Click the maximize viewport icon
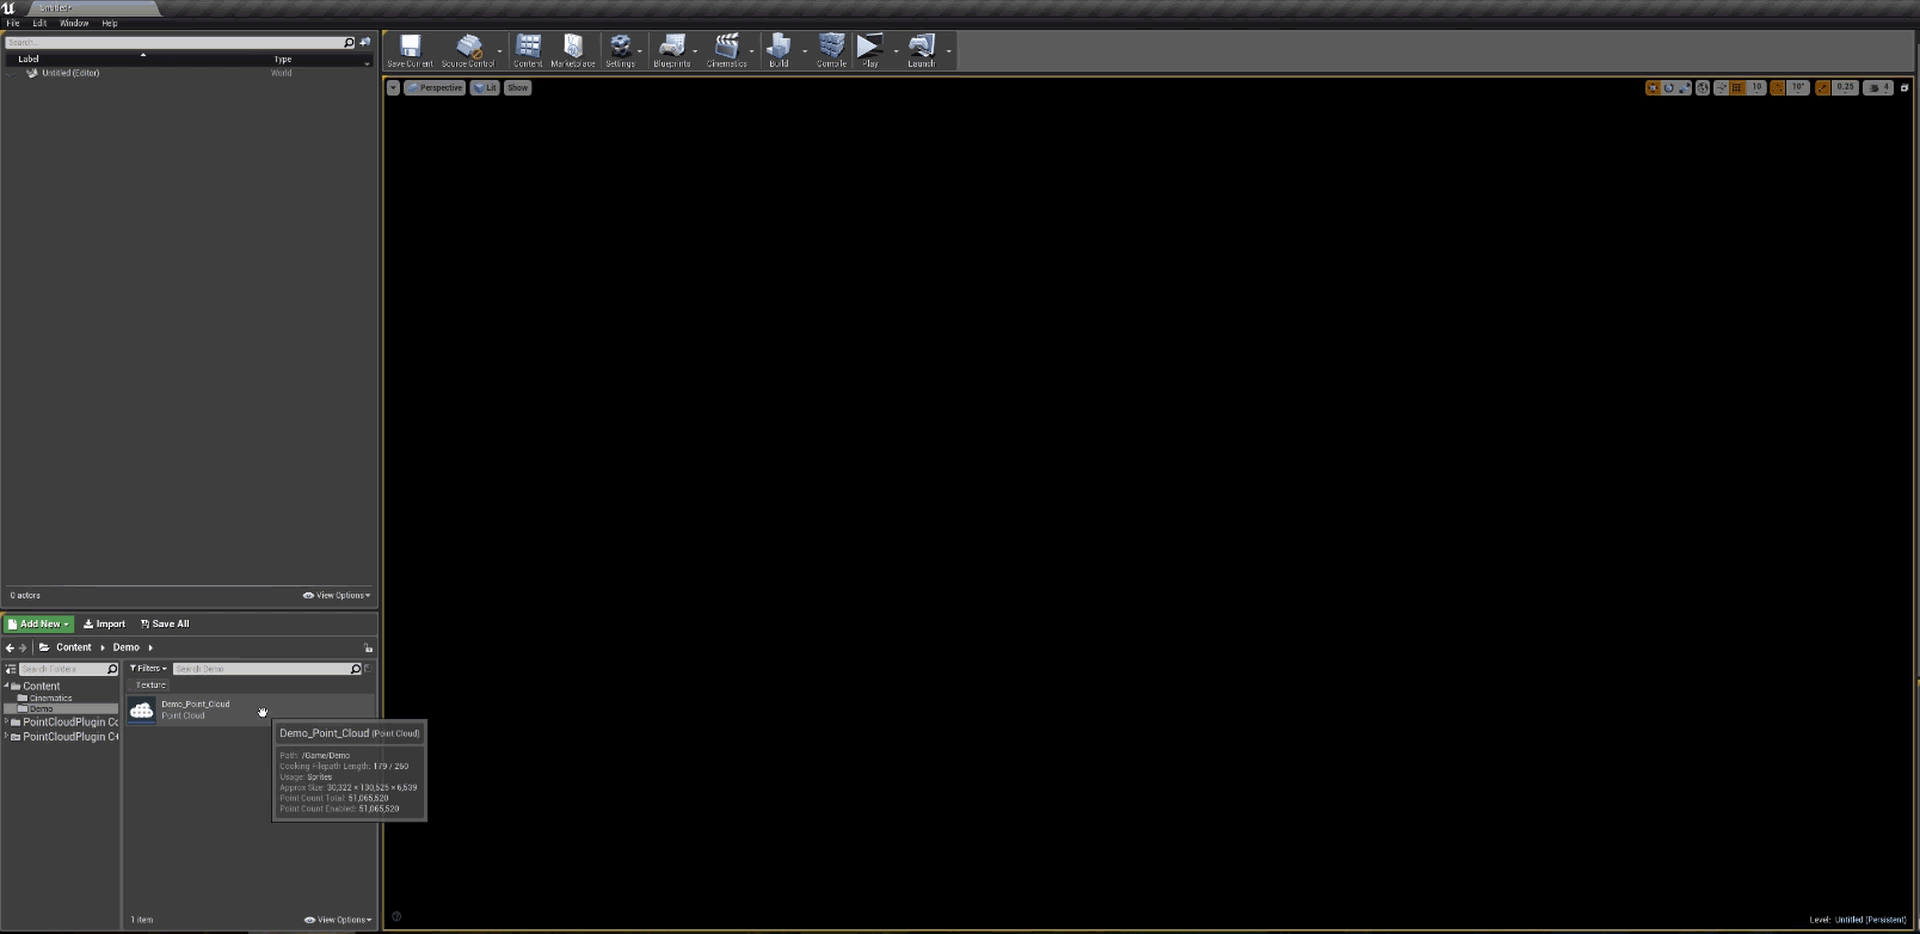The height and width of the screenshot is (934, 1920). point(1904,88)
